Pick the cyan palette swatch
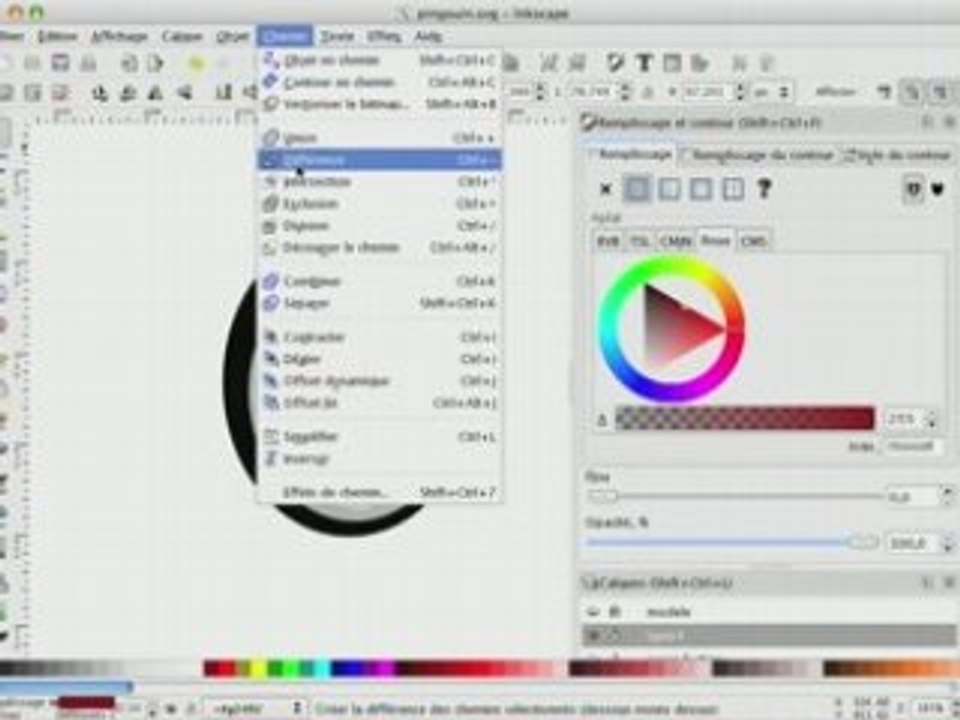Viewport: 960px width, 720px height. [322, 669]
